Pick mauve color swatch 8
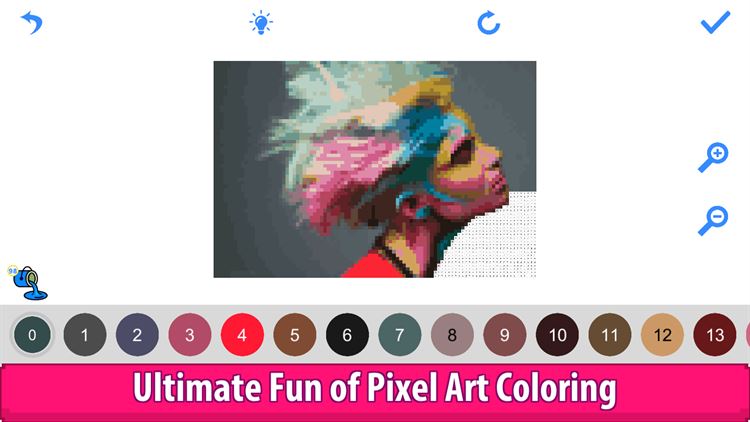Screen dimensions: 750x422 click(452, 334)
